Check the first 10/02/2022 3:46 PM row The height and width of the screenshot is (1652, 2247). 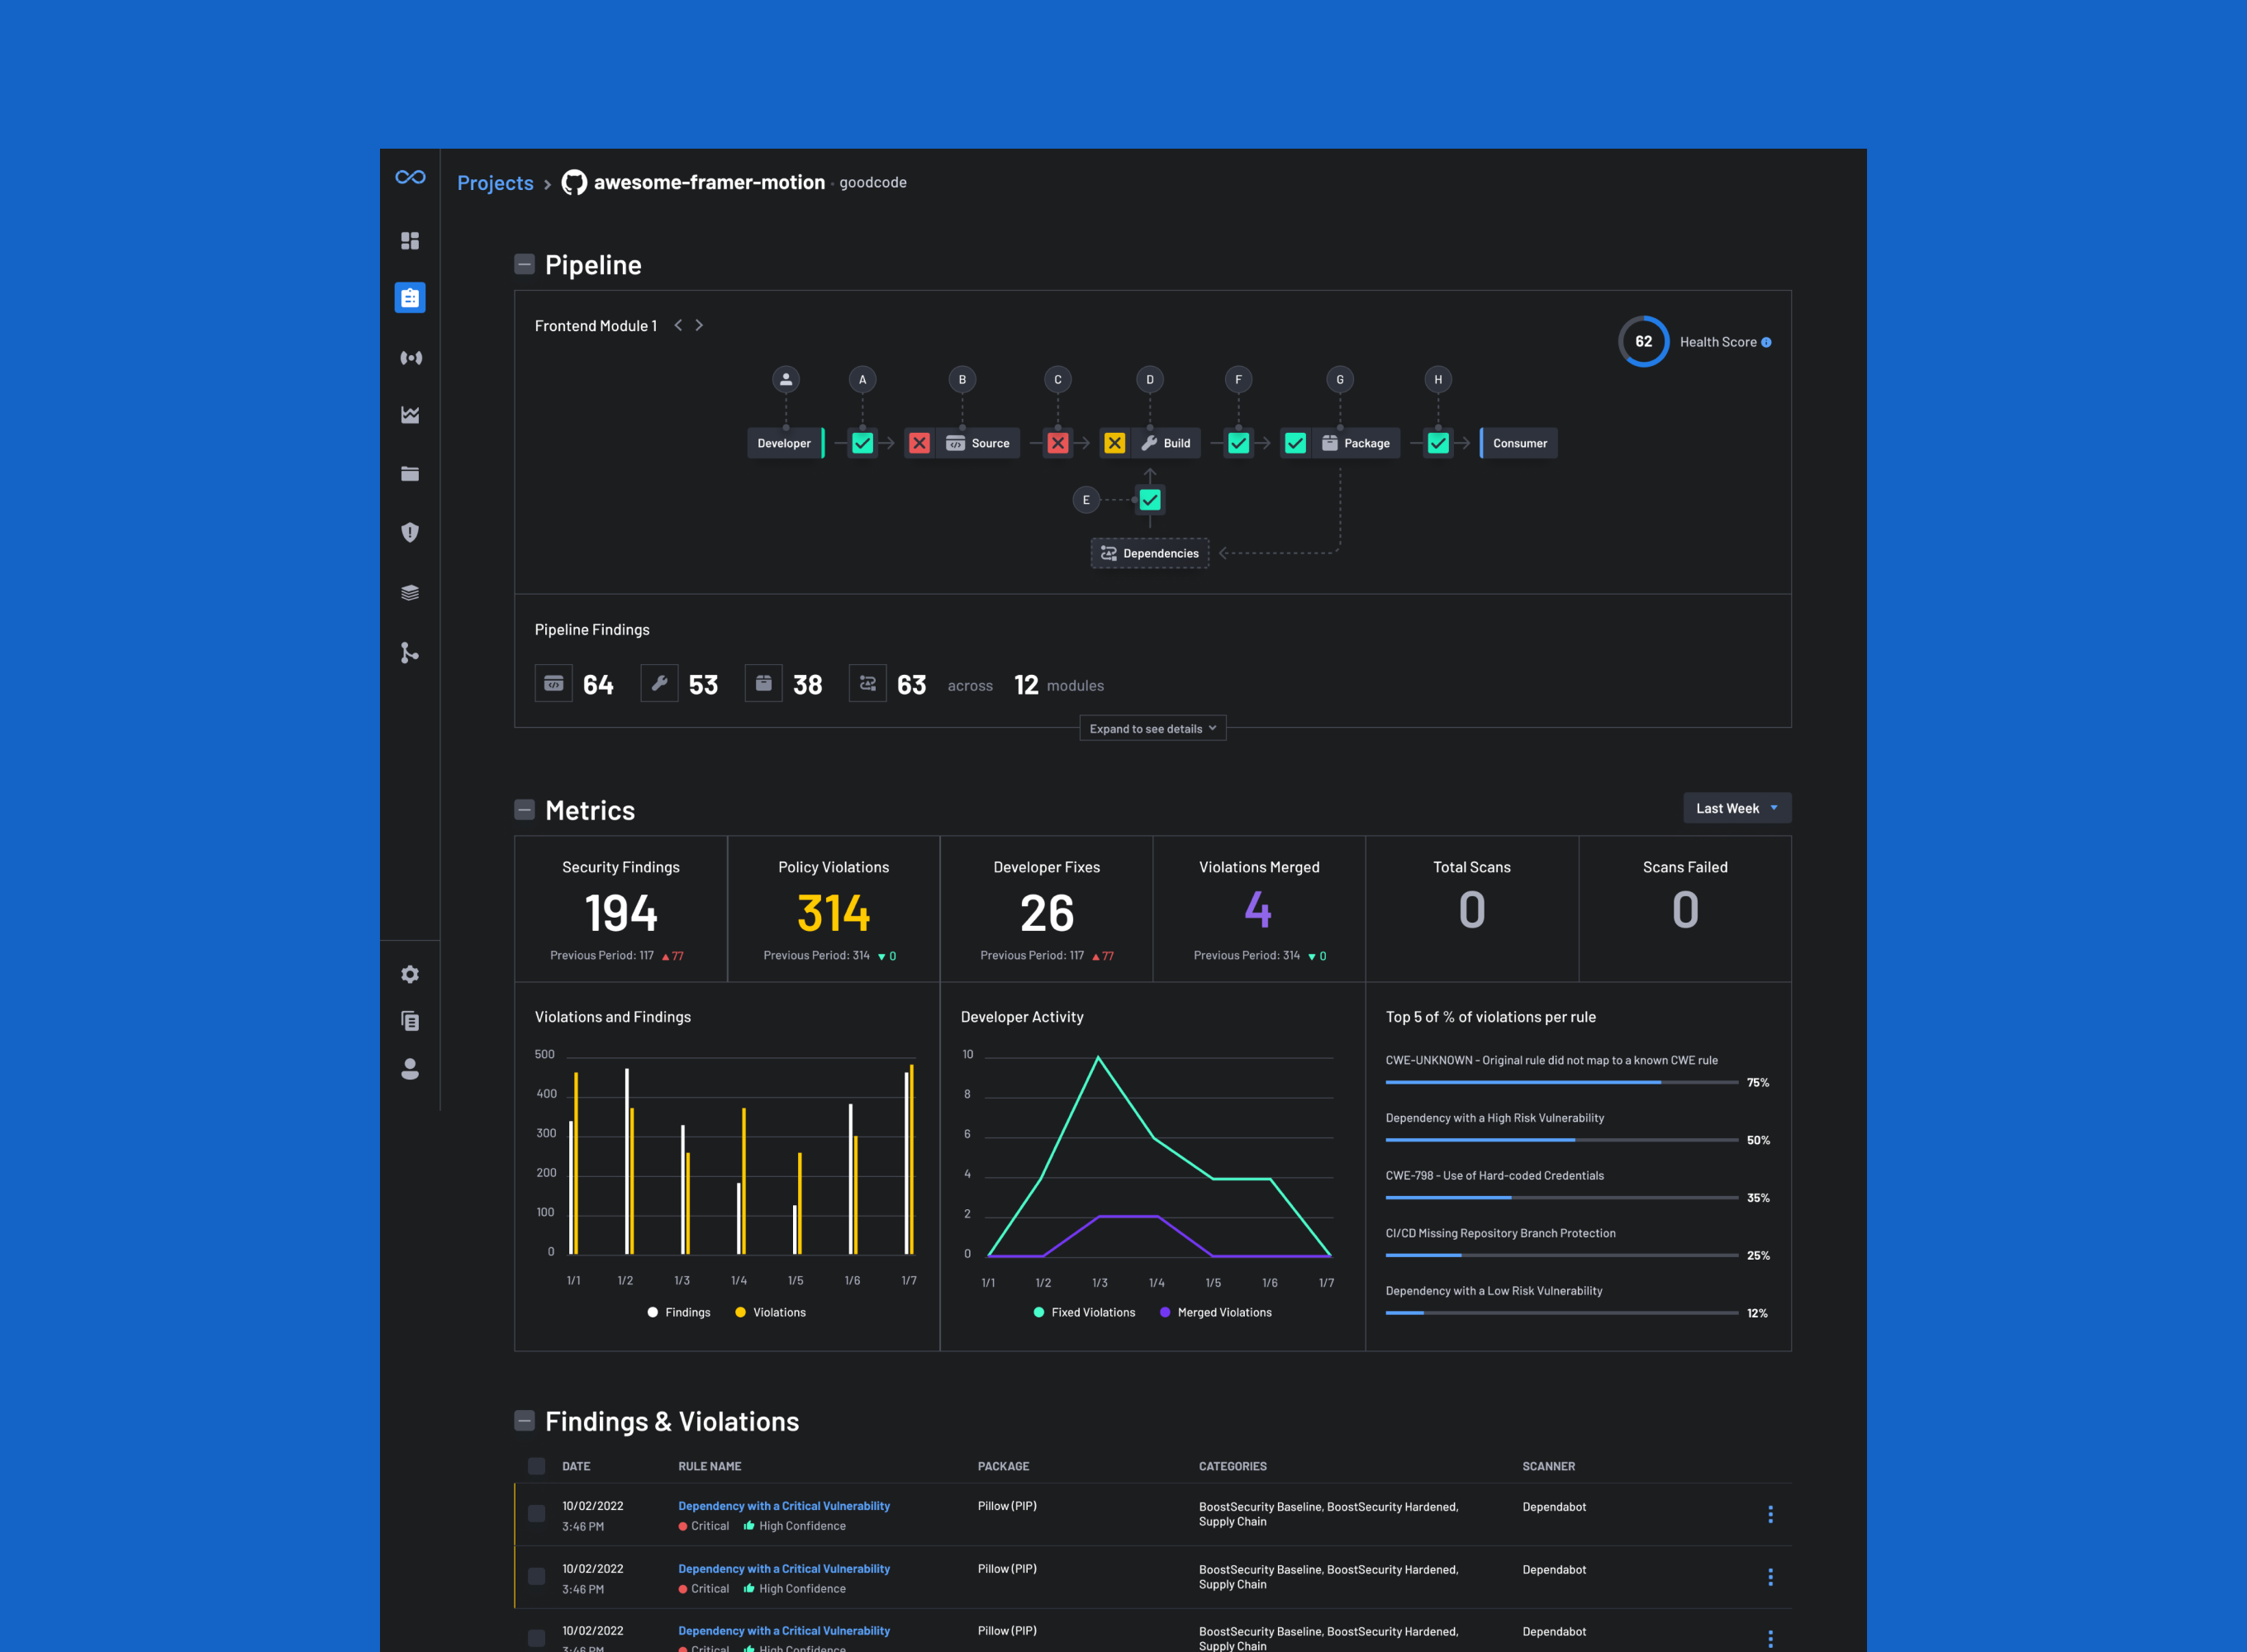(x=537, y=1514)
